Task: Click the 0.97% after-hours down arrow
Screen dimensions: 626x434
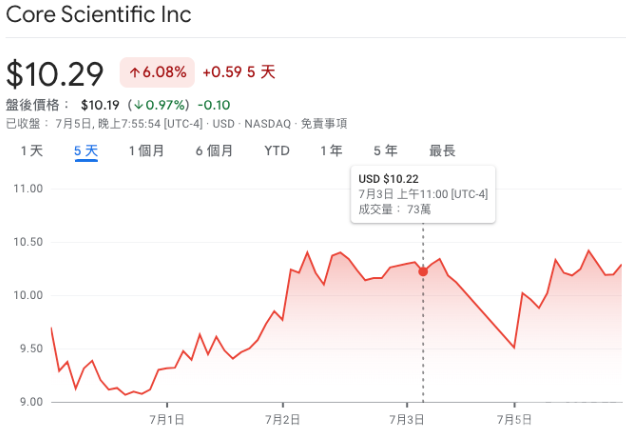Action: (139, 105)
